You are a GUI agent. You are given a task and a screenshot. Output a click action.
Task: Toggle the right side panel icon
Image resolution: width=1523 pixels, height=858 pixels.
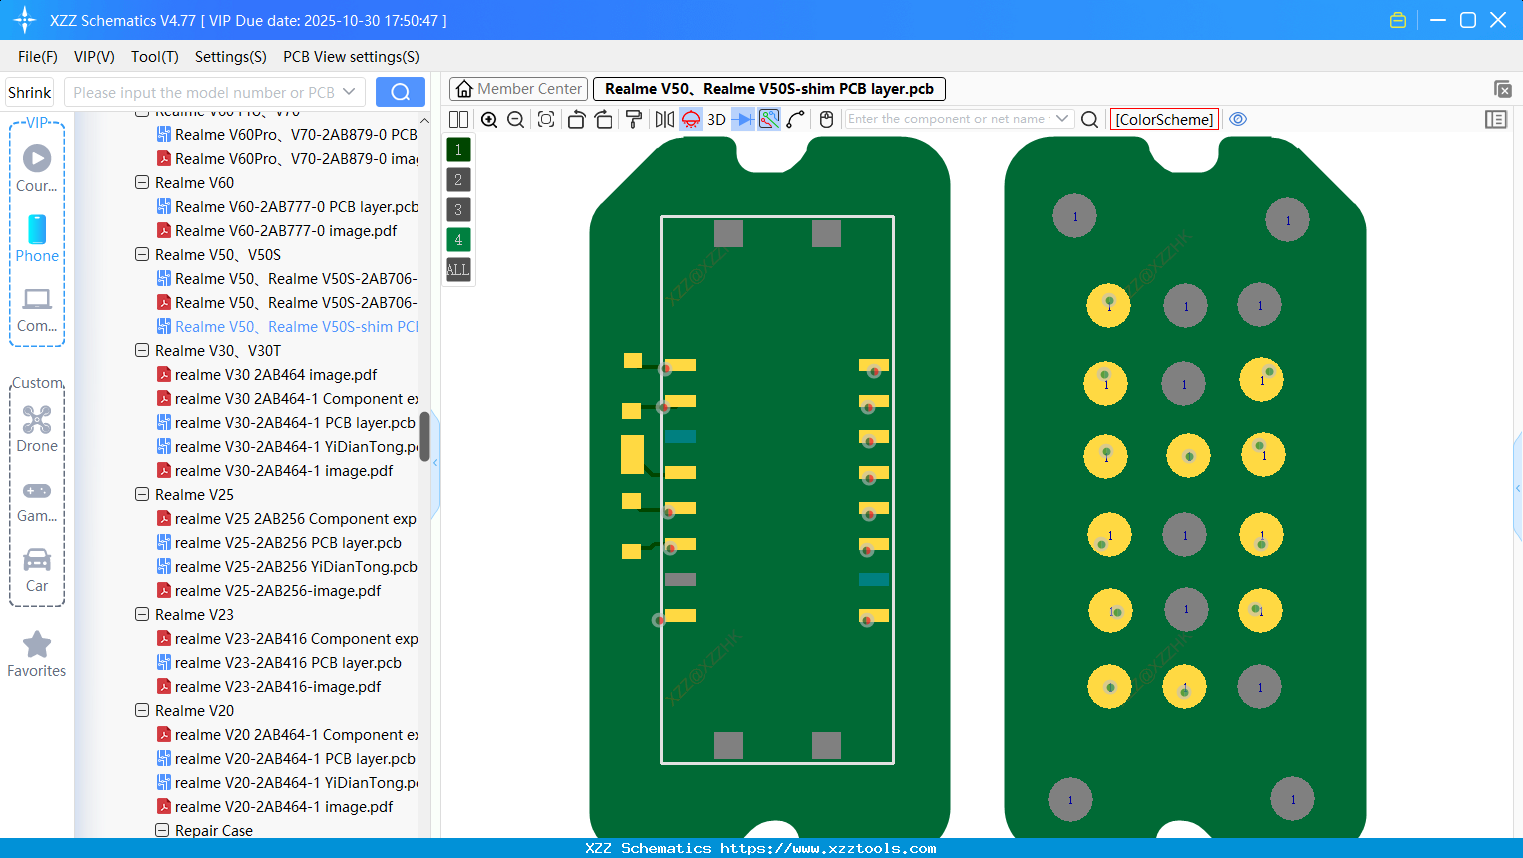(x=1496, y=120)
